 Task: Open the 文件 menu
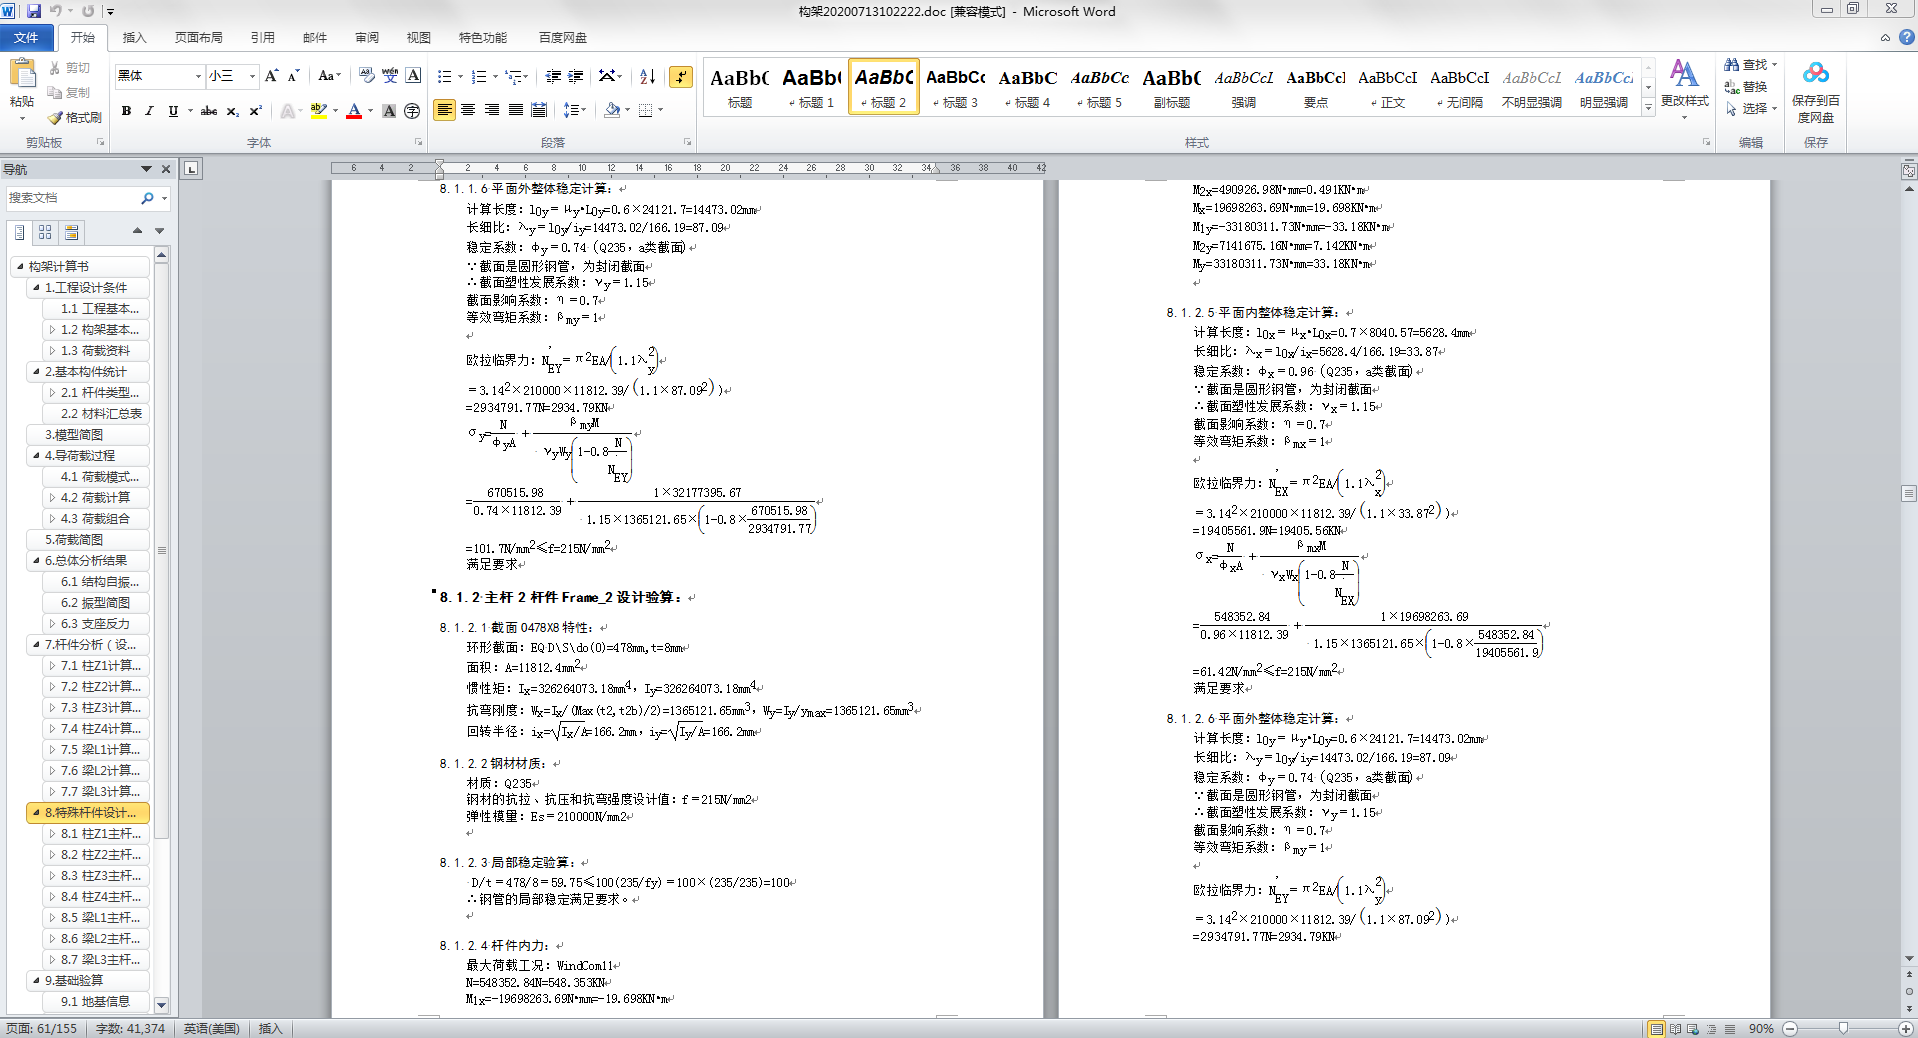(x=26, y=38)
